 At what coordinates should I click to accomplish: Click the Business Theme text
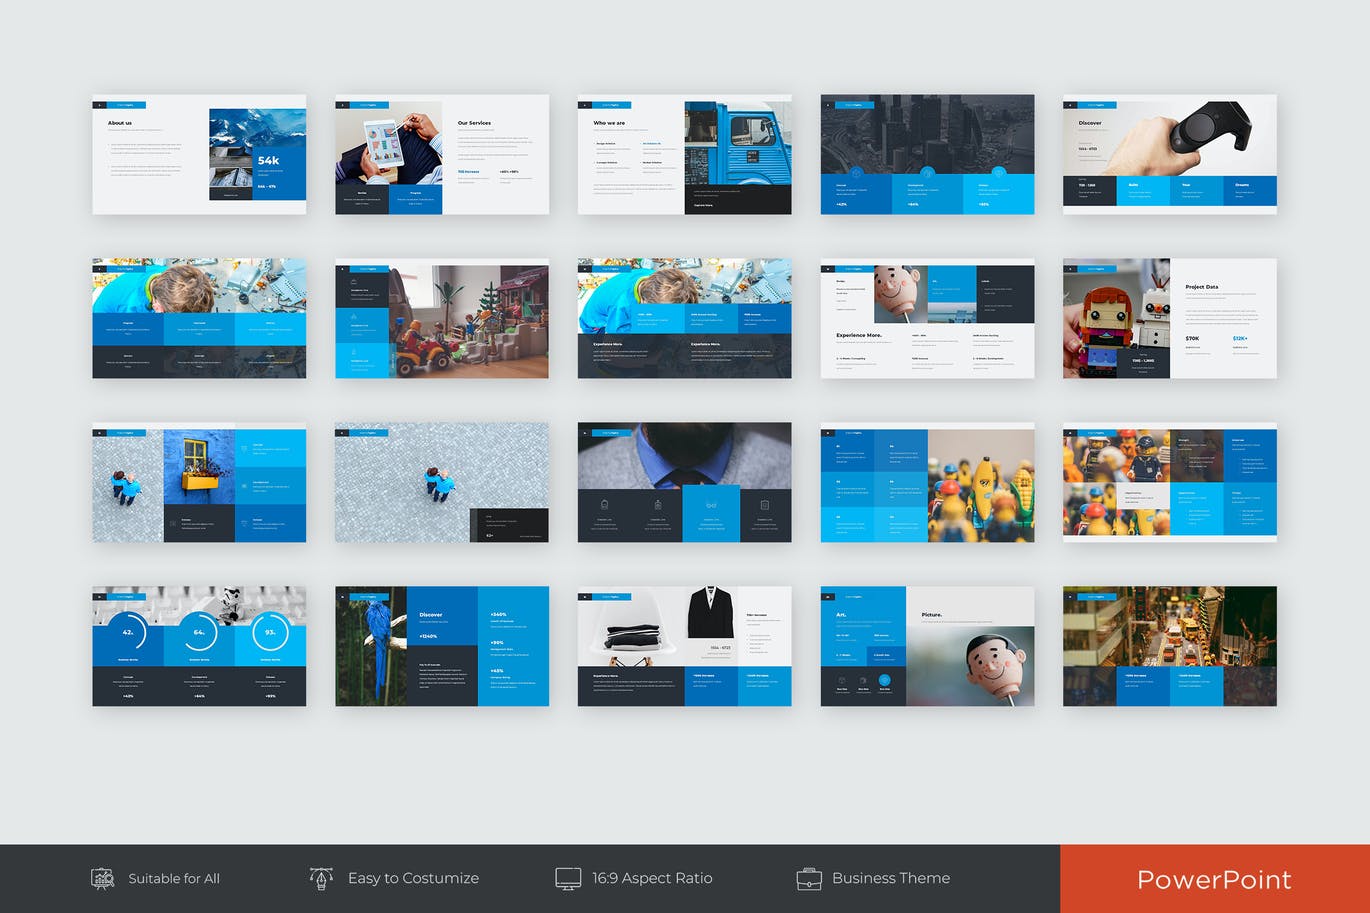(x=891, y=879)
